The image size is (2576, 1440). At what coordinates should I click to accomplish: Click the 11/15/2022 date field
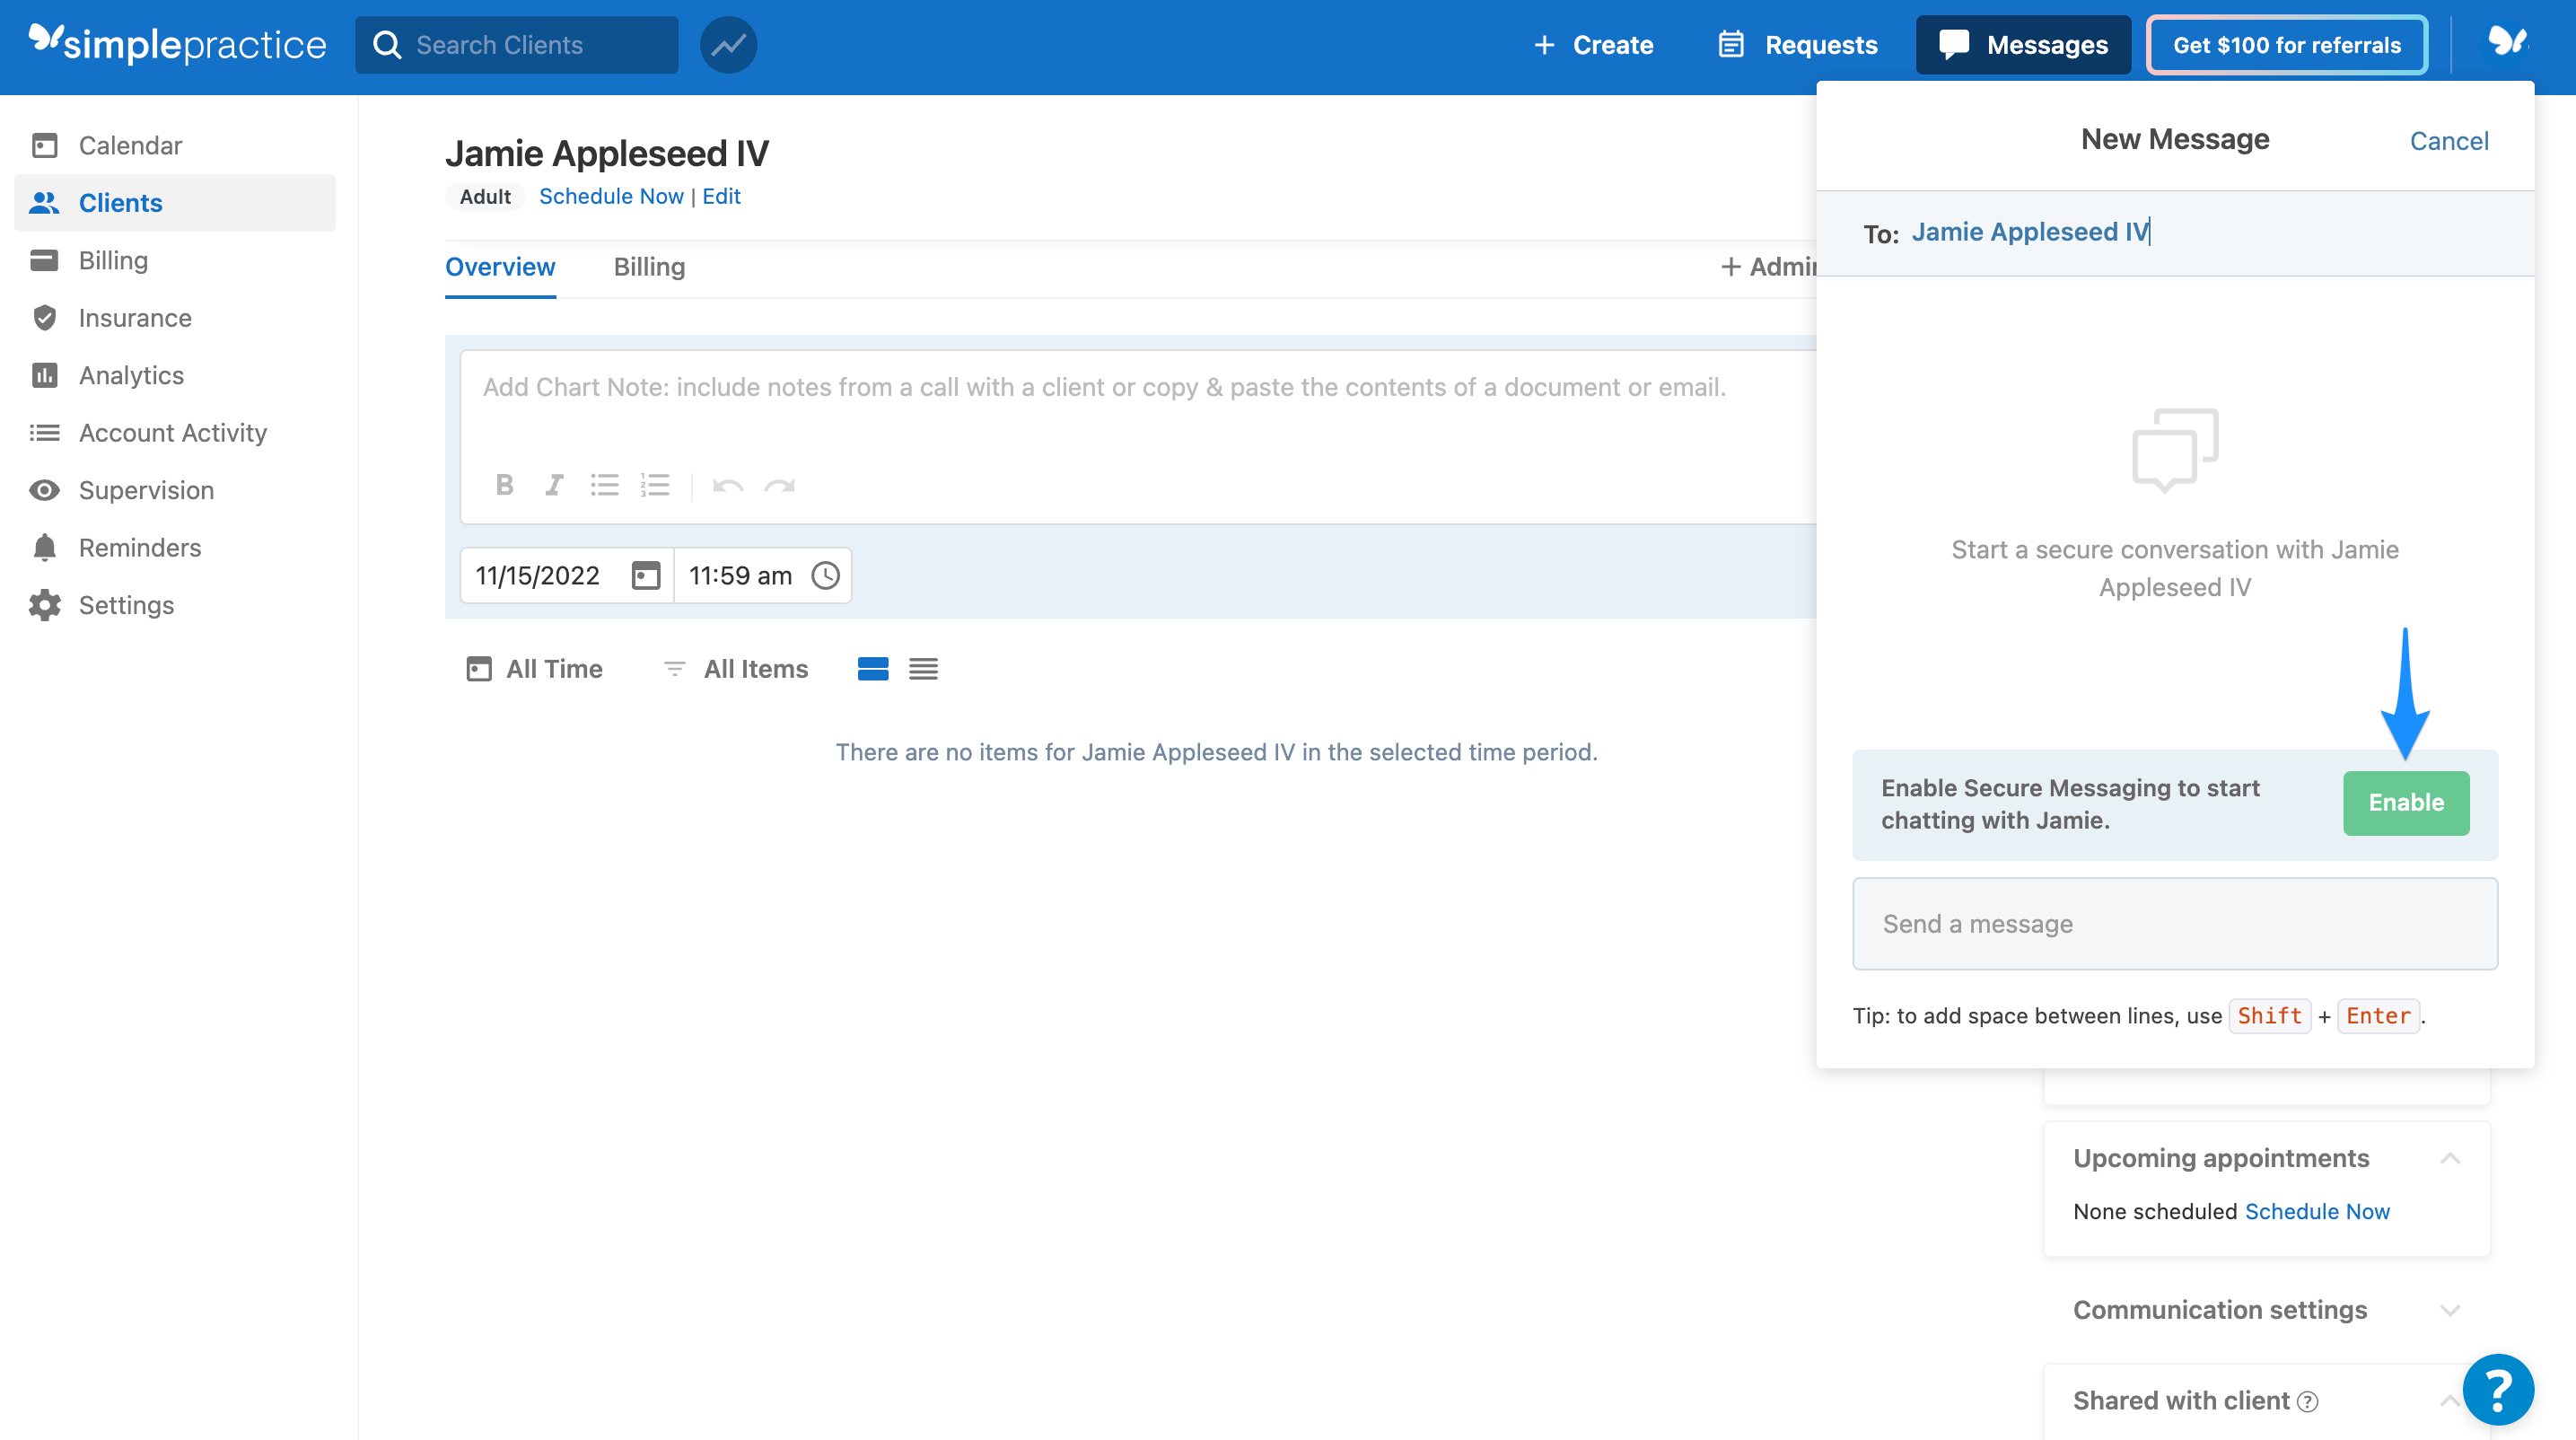(x=567, y=575)
